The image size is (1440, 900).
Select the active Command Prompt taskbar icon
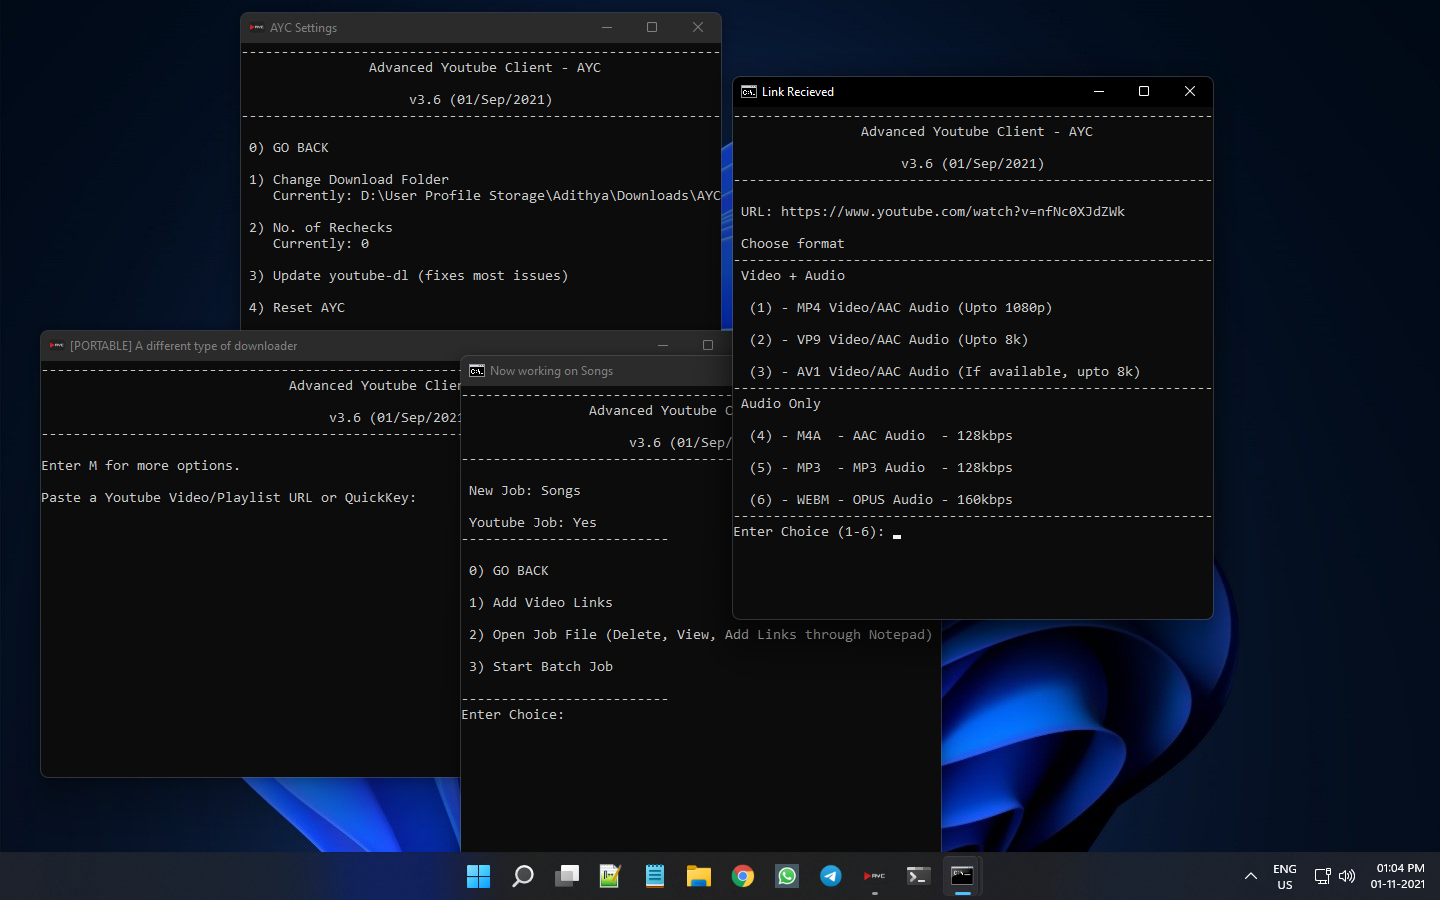tap(962, 876)
